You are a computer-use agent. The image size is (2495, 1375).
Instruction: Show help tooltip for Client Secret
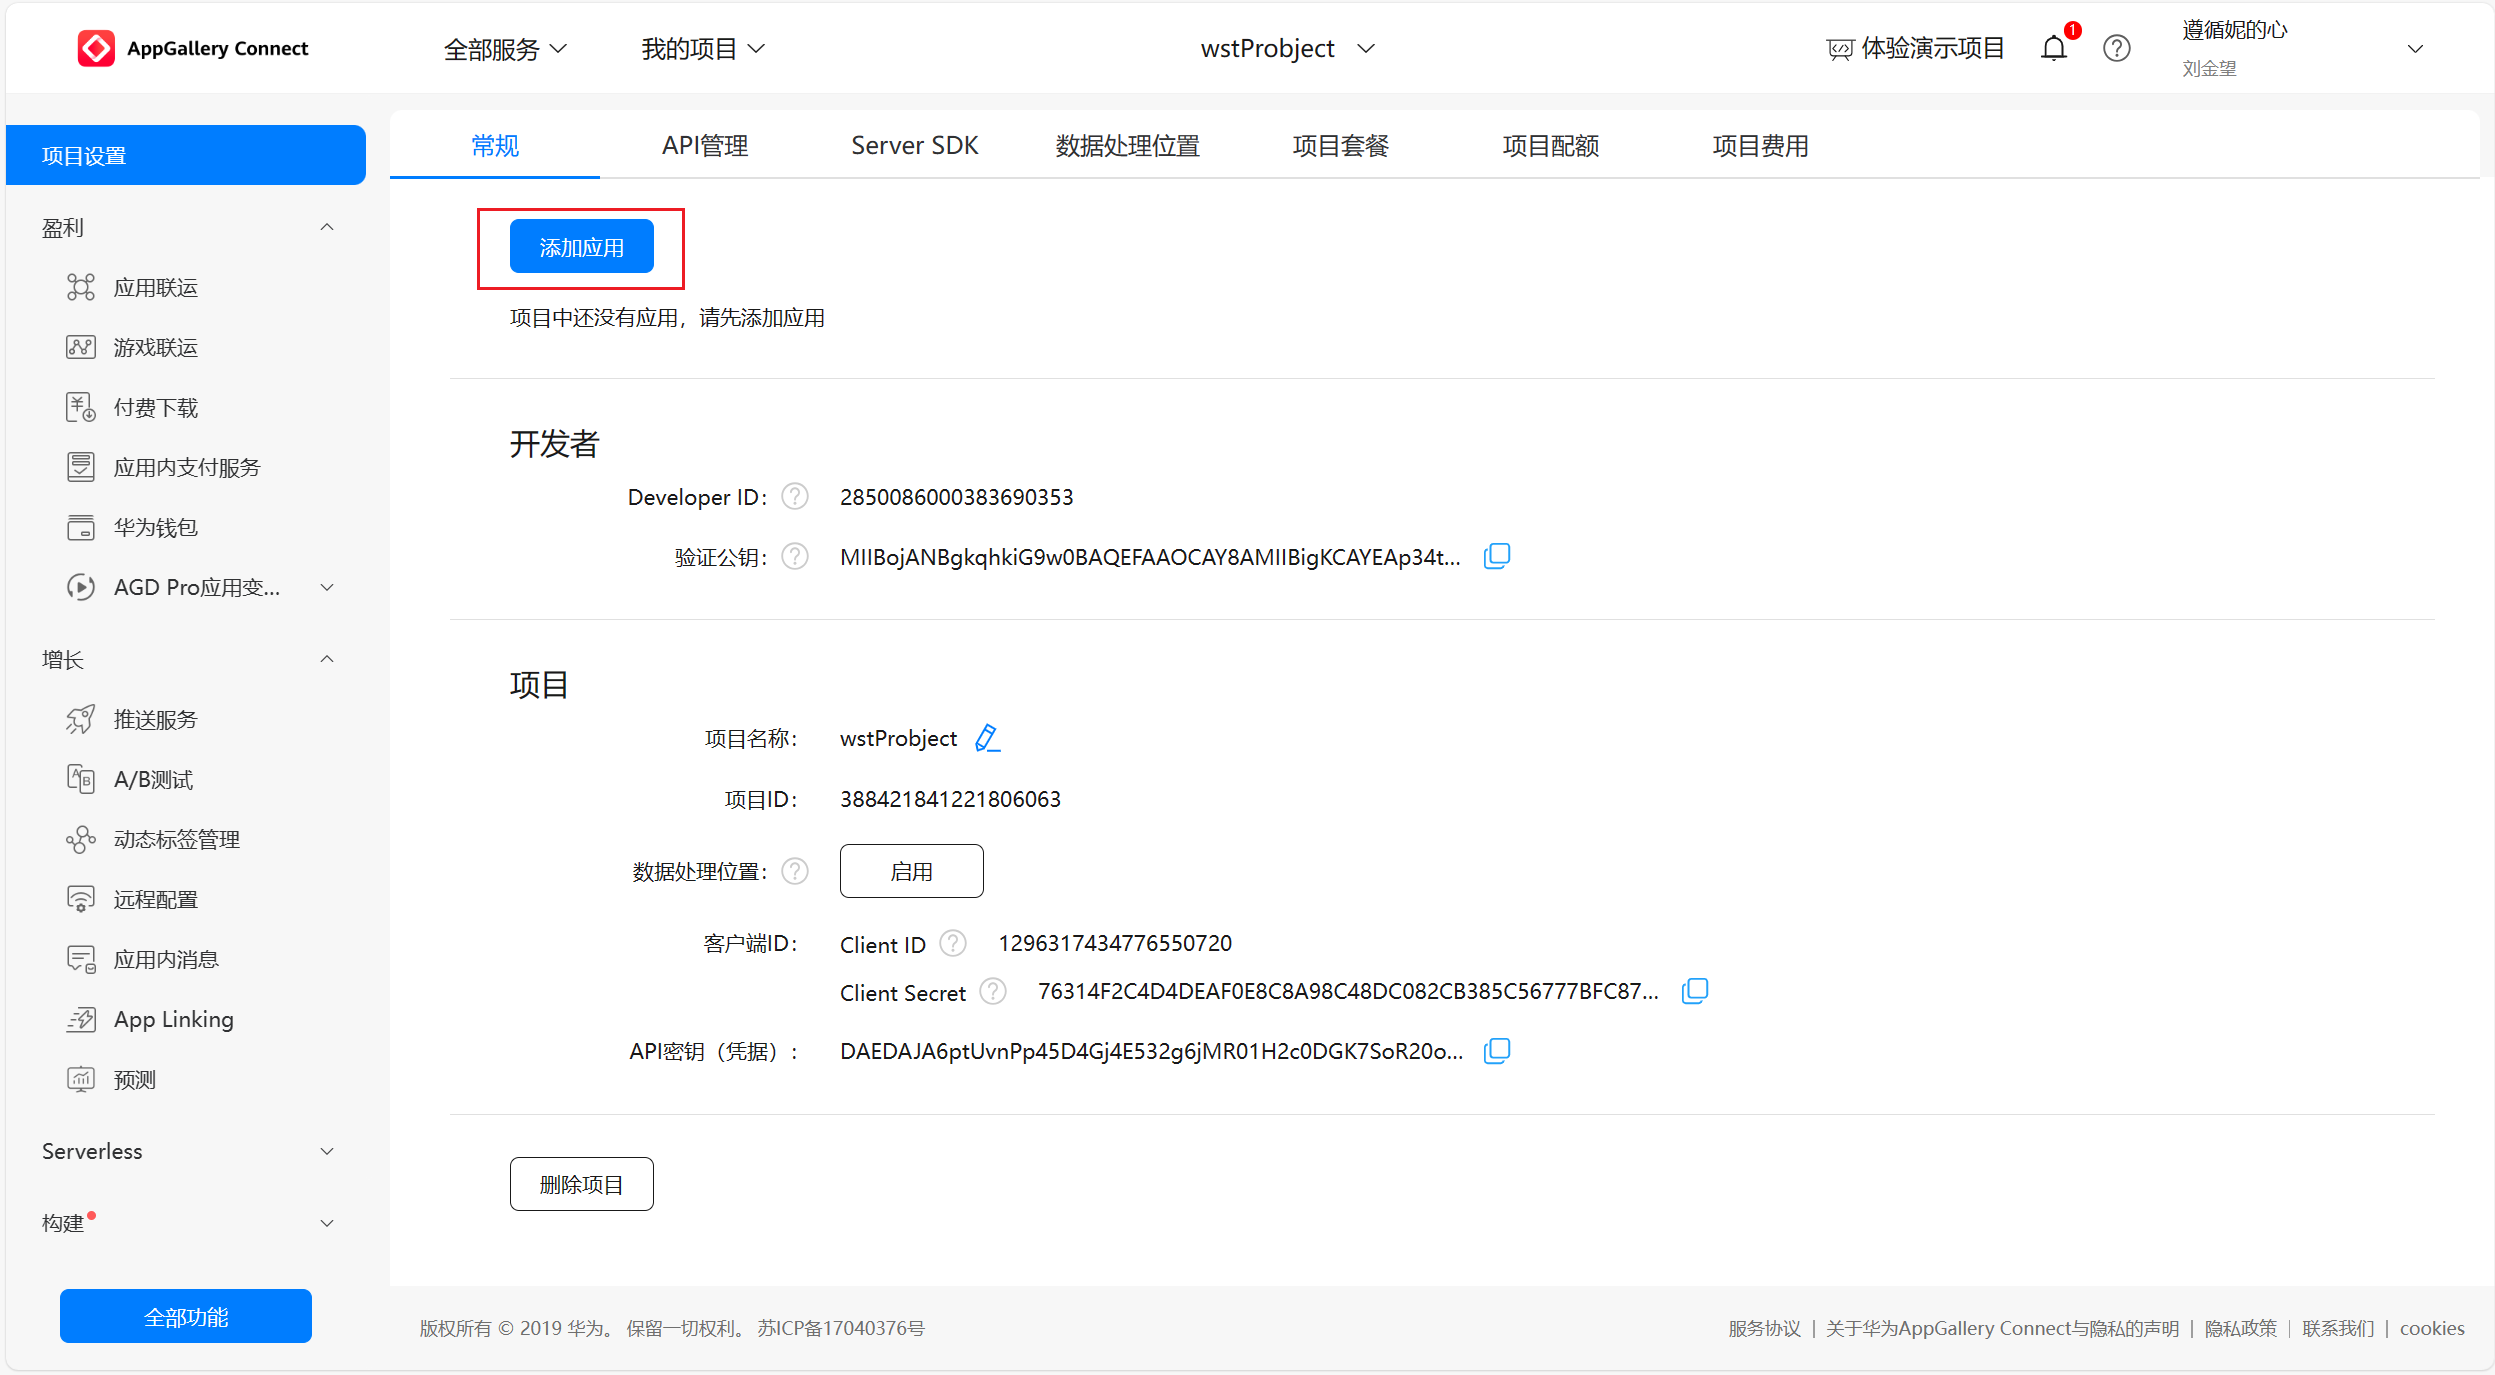993,991
